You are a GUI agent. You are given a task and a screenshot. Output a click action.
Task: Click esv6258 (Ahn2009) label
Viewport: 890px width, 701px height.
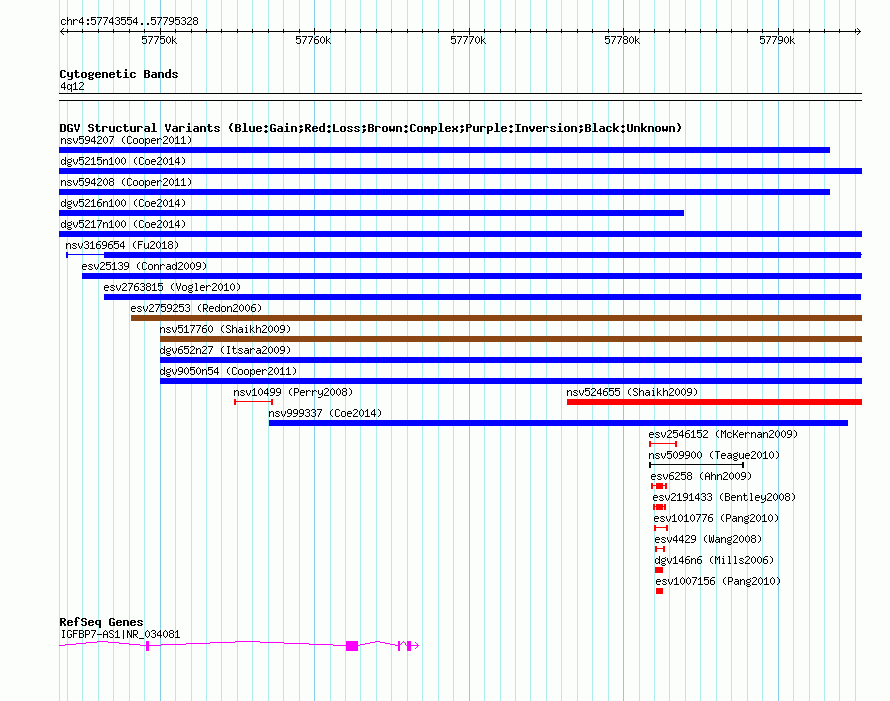(x=701, y=476)
